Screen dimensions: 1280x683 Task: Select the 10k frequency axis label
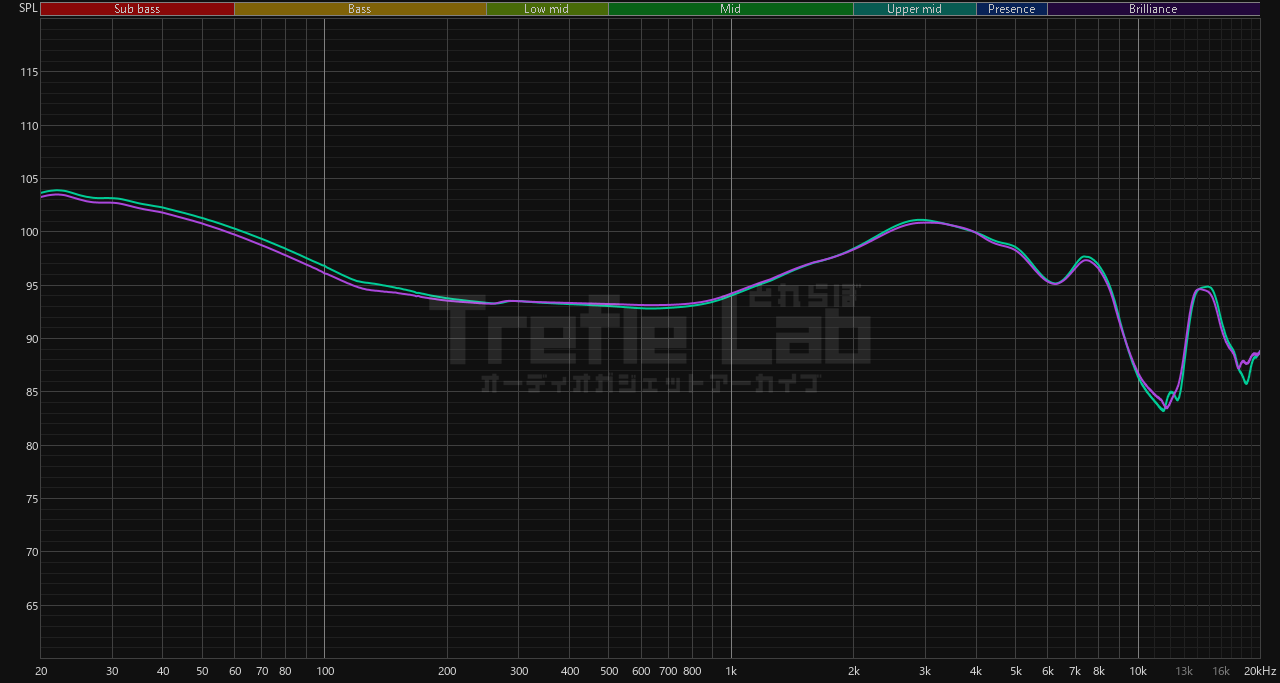(1138, 670)
